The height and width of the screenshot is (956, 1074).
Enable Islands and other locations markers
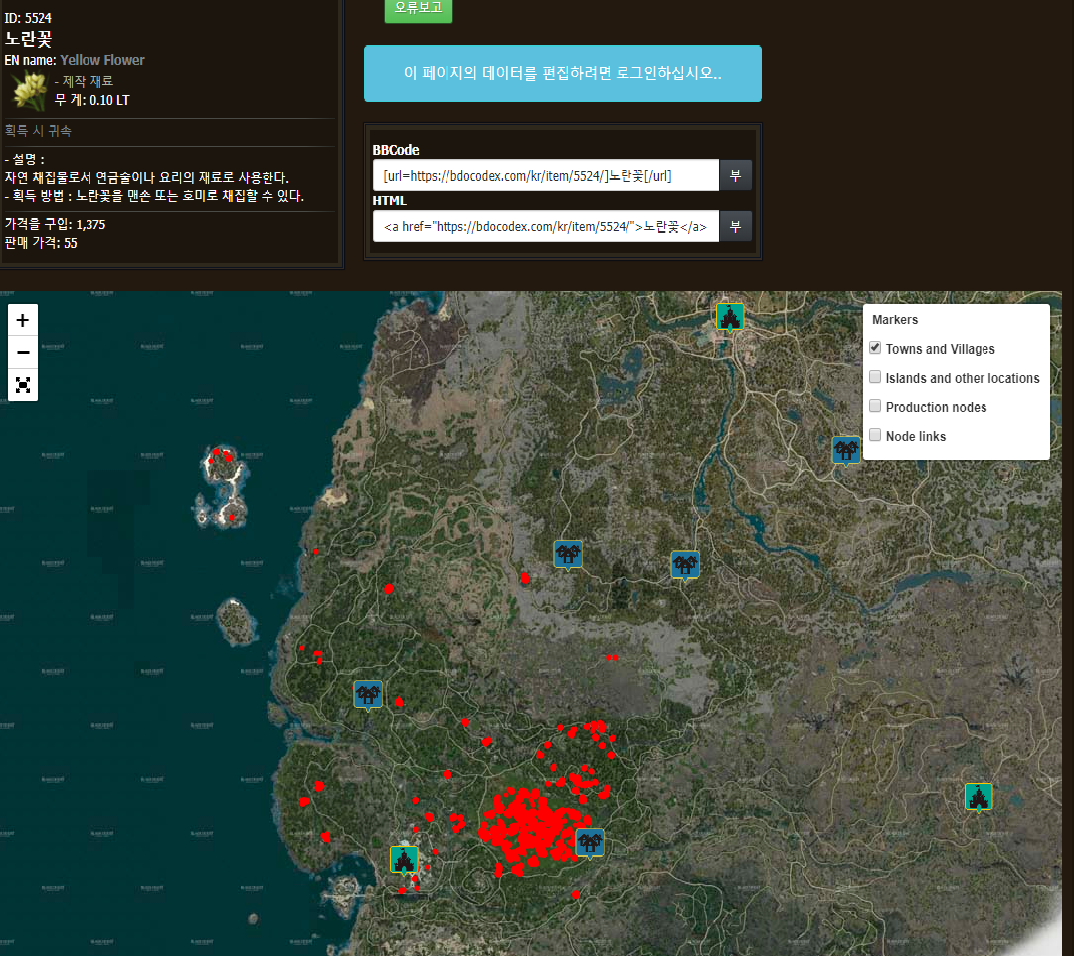click(x=875, y=377)
